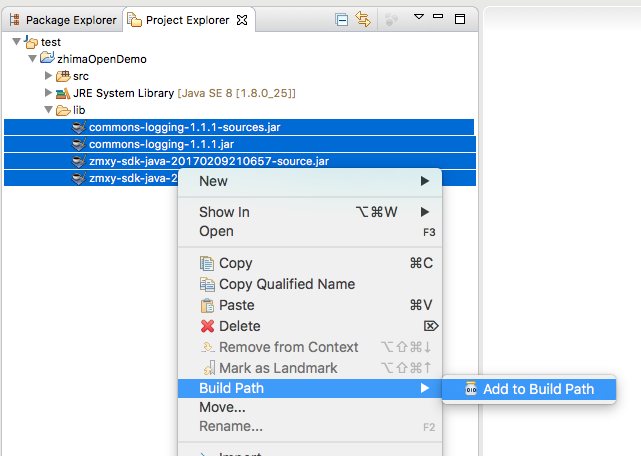Click the zmxy-sdk source jar file icon
The width and height of the screenshot is (641, 456).
pyautogui.click(x=78, y=162)
